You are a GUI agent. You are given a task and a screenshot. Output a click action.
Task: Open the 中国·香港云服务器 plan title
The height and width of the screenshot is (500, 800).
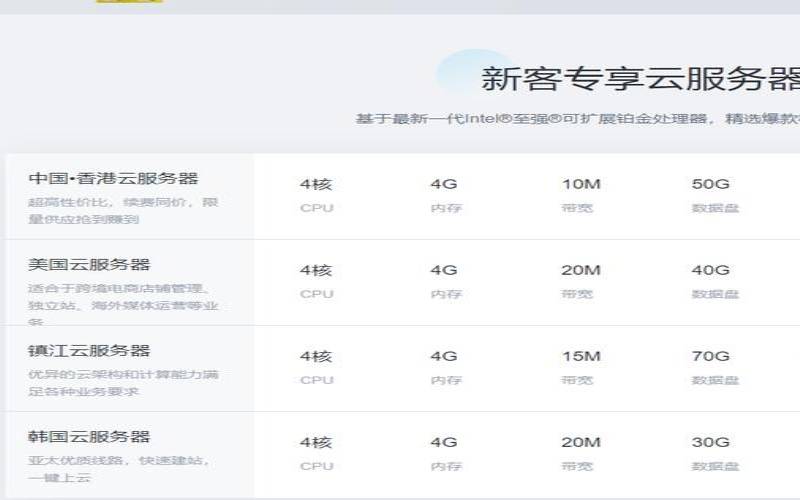tap(113, 179)
